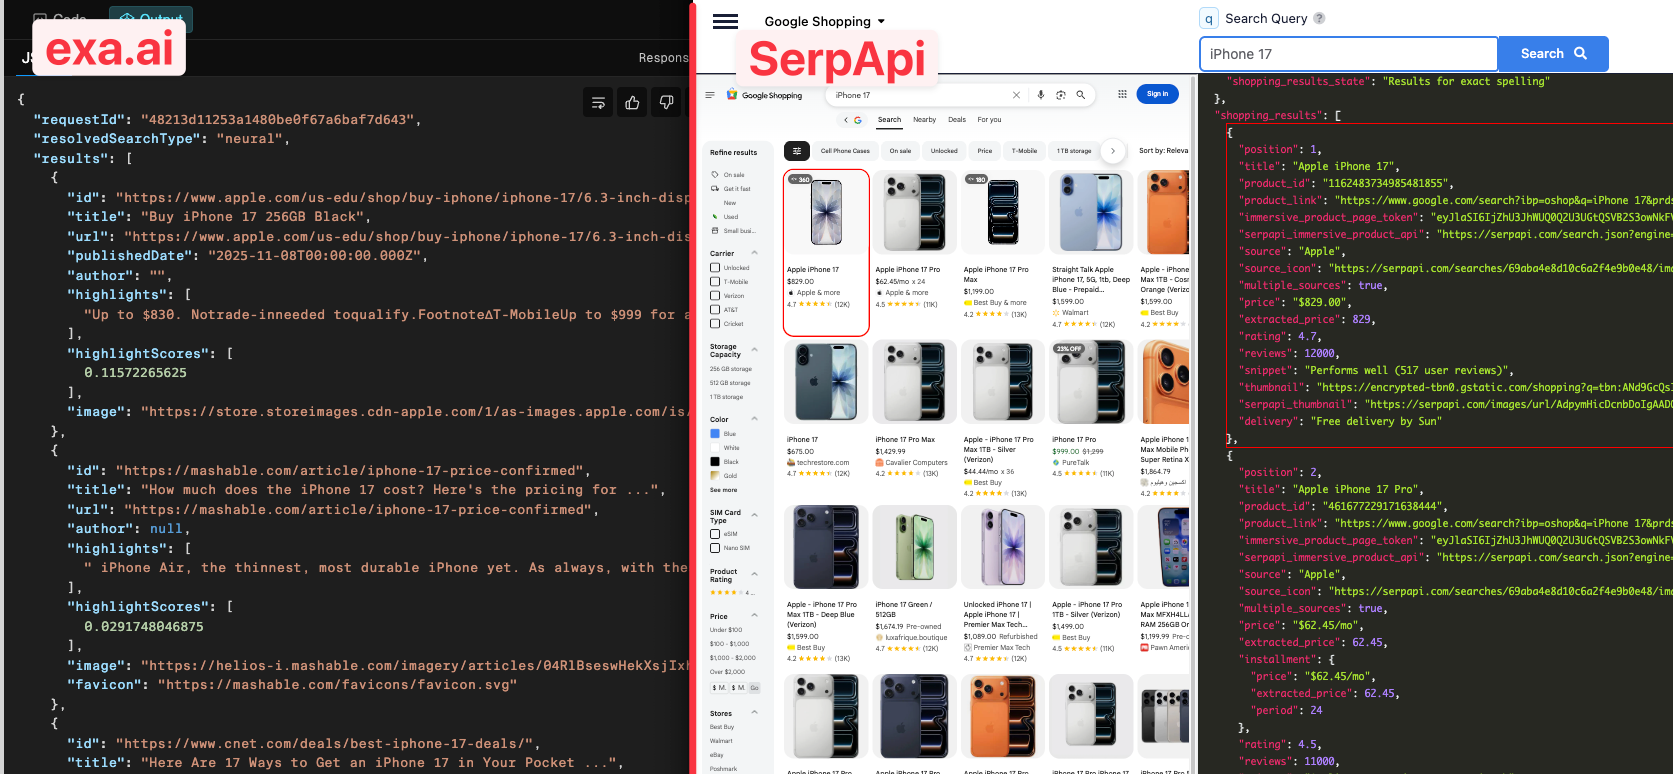This screenshot has height=774, width=1673.
Task: Enable the Verizon carrier filter
Action: 715,296
